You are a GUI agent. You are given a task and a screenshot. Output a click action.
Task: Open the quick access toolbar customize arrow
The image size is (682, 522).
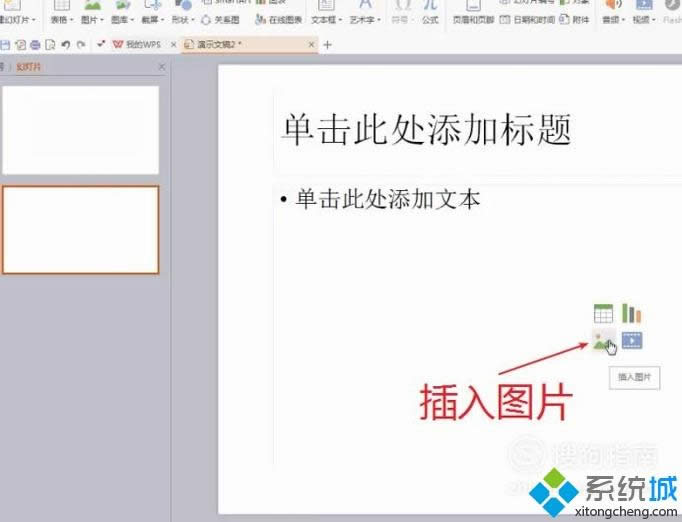click(x=101, y=44)
